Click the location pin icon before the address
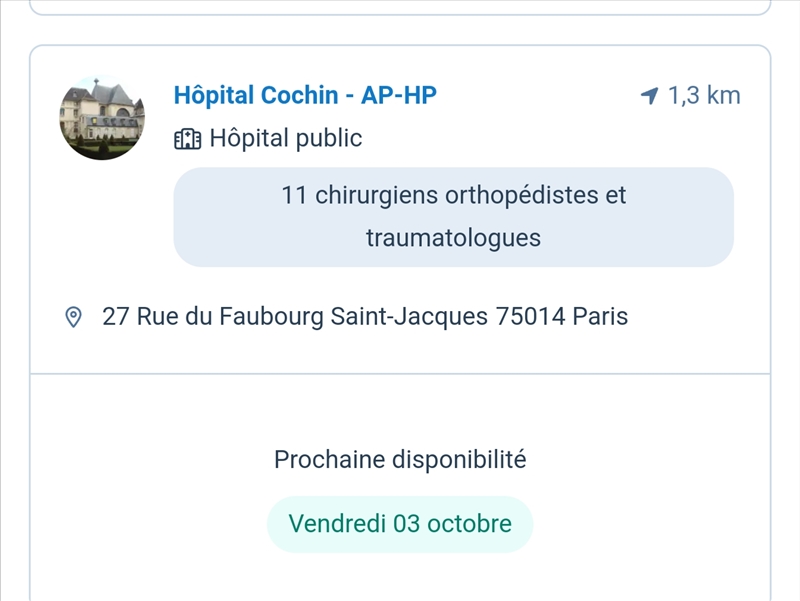The height and width of the screenshot is (601, 800). pos(71,315)
